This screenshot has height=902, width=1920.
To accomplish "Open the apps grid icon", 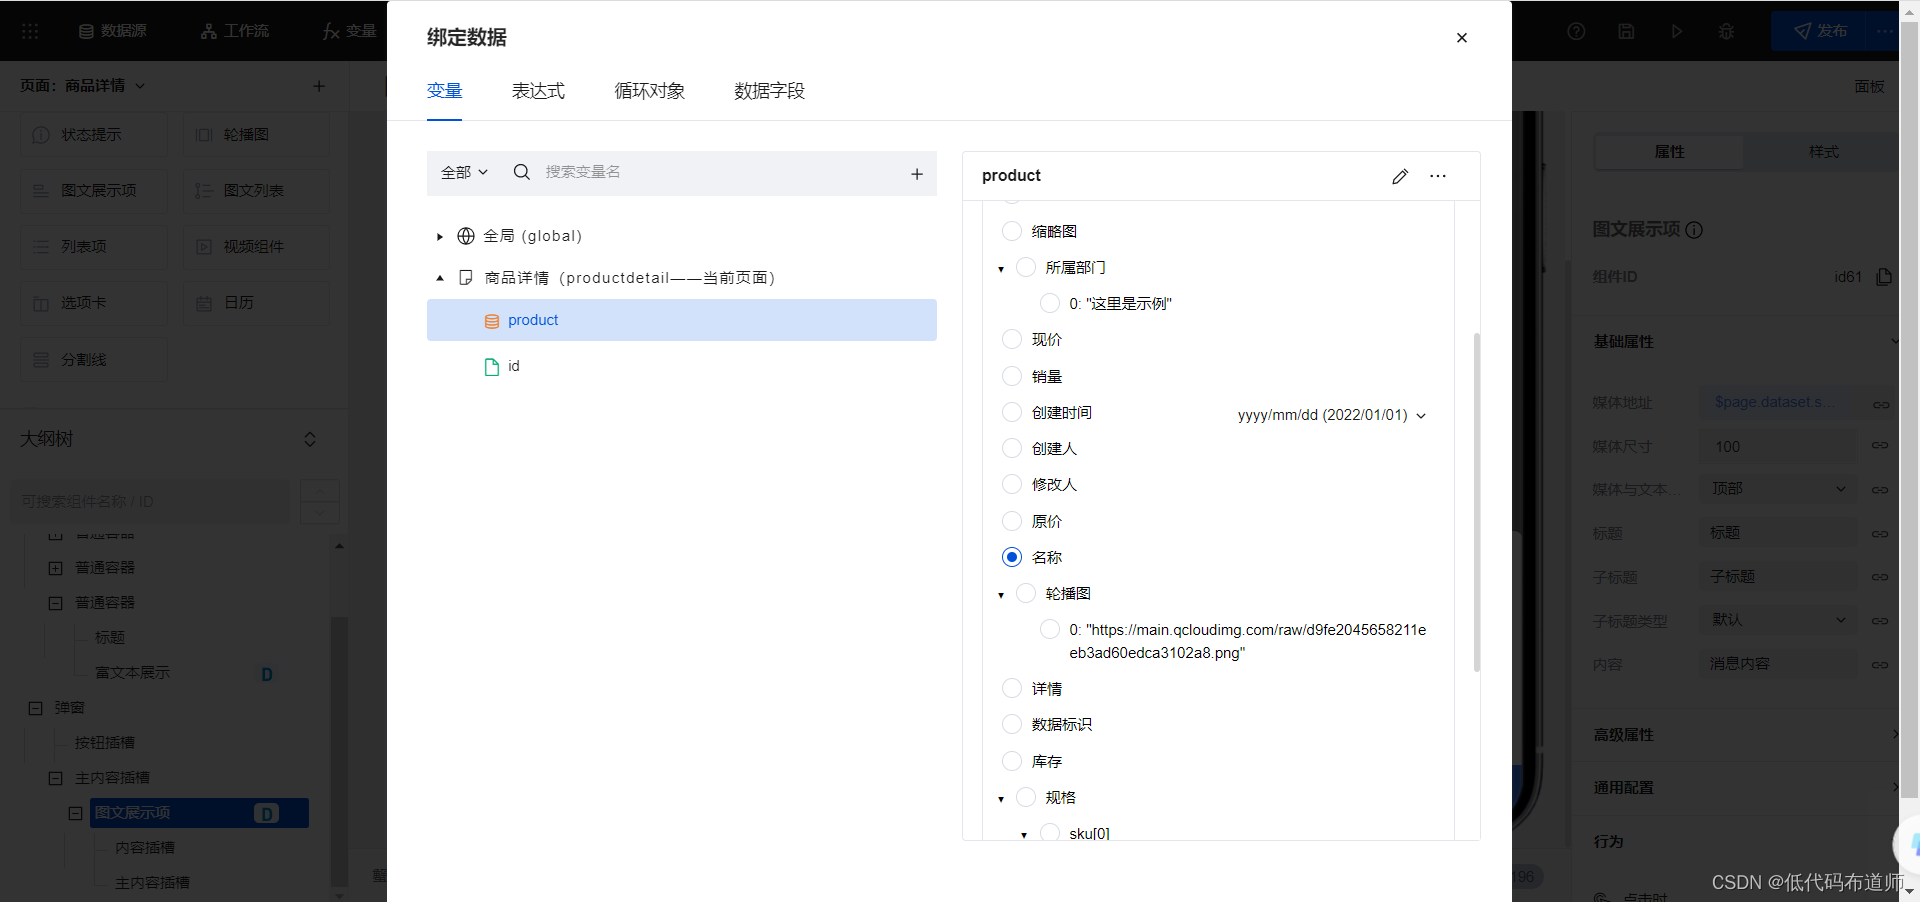I will coord(30,31).
